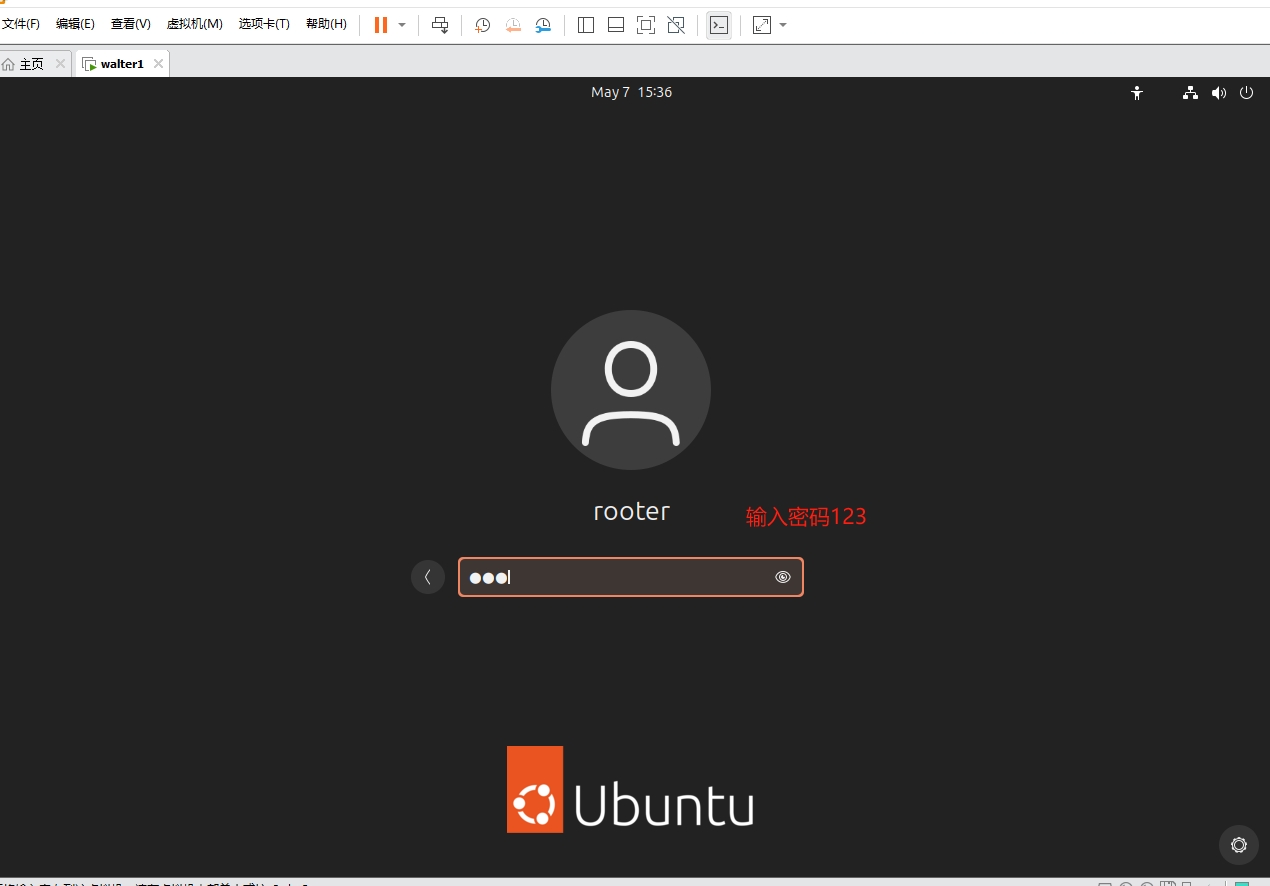Screen dimensions: 1270x886
Task: Pause the running virtual machine
Action: coord(380,25)
